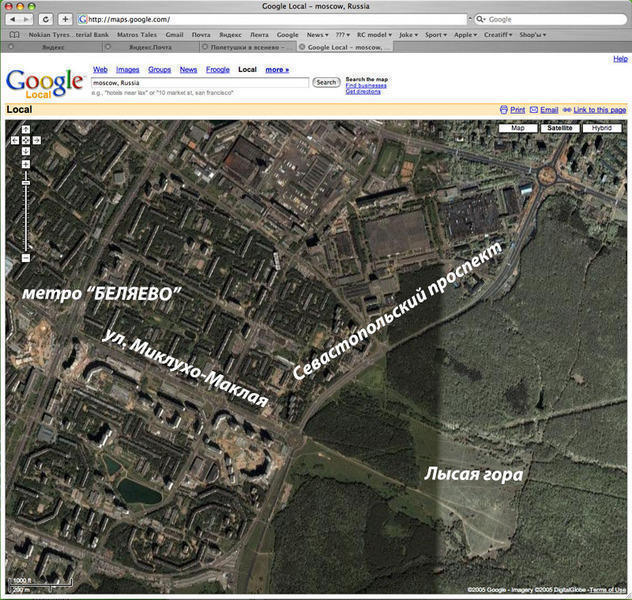Open the 'Link to this page' link
This screenshot has width=632, height=600.
click(599, 109)
